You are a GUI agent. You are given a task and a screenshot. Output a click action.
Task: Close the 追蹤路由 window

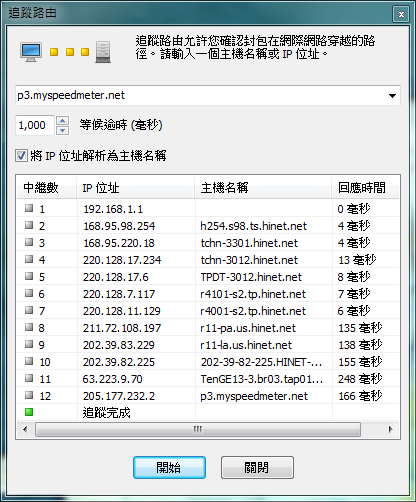(401, 14)
